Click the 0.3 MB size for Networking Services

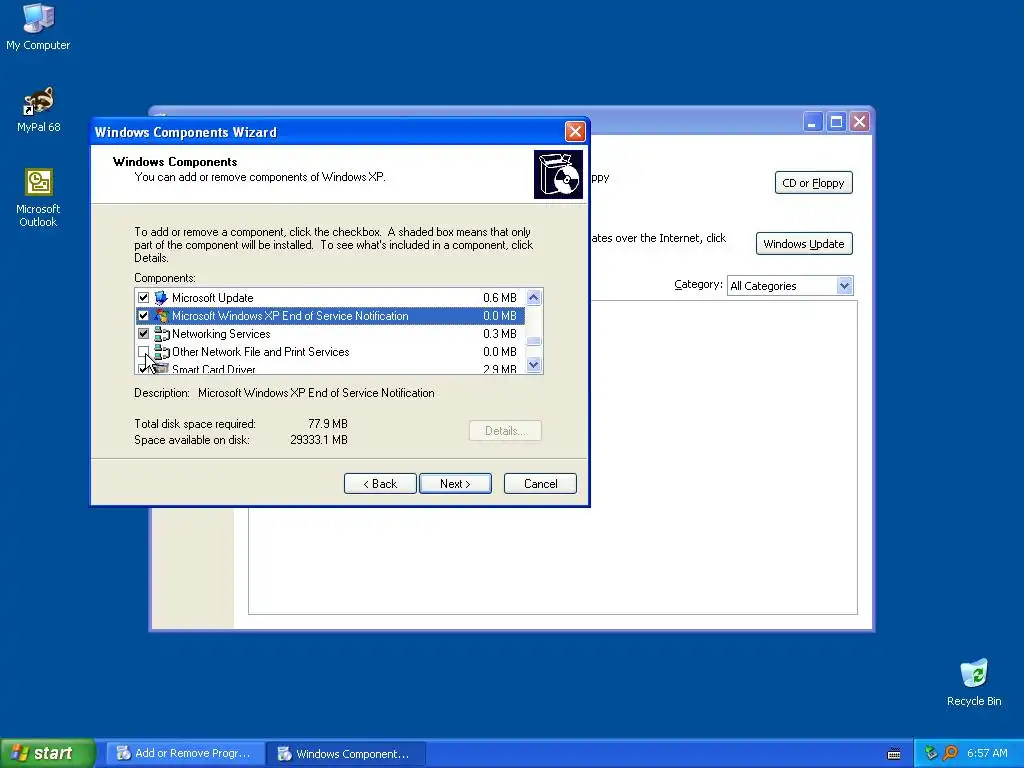pos(500,334)
